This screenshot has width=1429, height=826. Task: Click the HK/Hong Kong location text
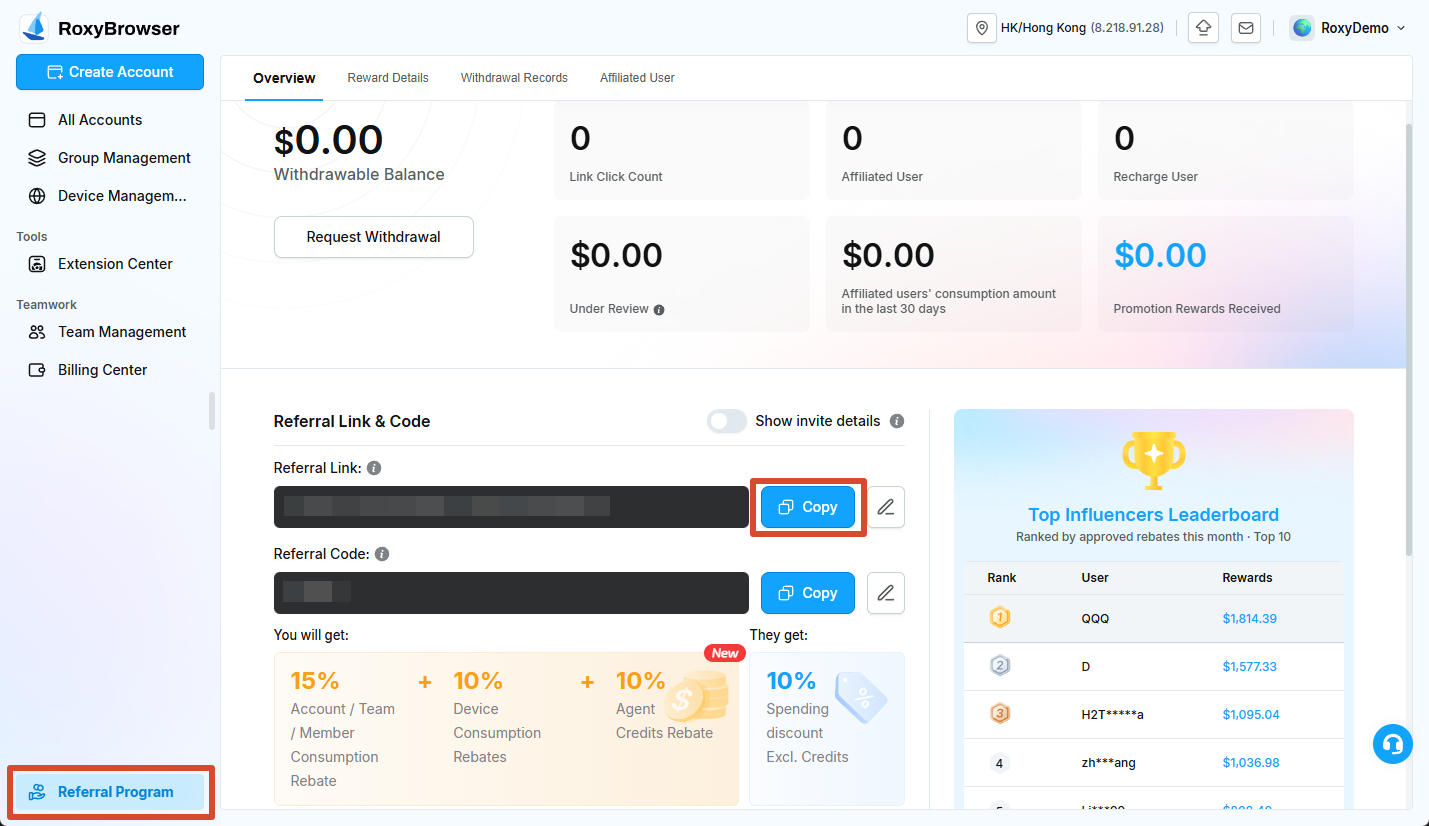[x=1043, y=28]
